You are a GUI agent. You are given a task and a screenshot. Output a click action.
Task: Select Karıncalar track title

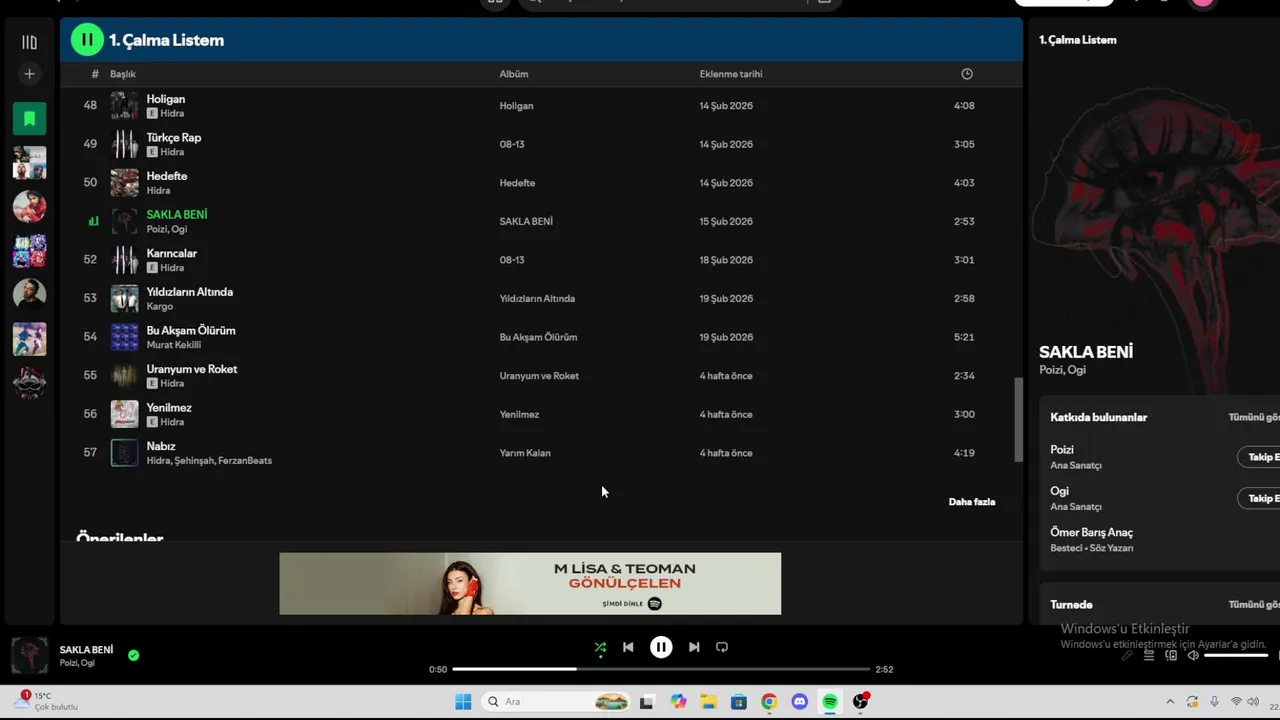(172, 254)
